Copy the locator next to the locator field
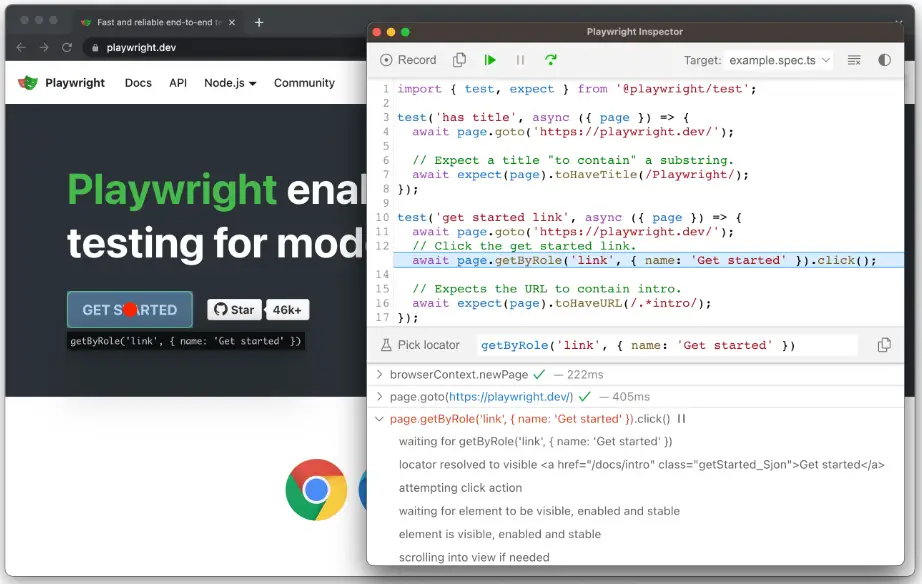This screenshot has height=584, width=922. 884,345
